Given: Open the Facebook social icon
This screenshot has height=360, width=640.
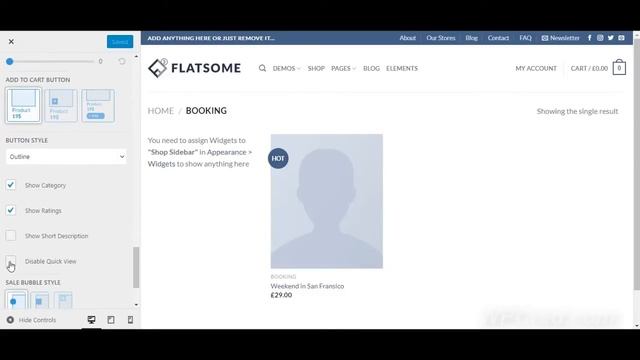Looking at the screenshot, I should (589, 38).
